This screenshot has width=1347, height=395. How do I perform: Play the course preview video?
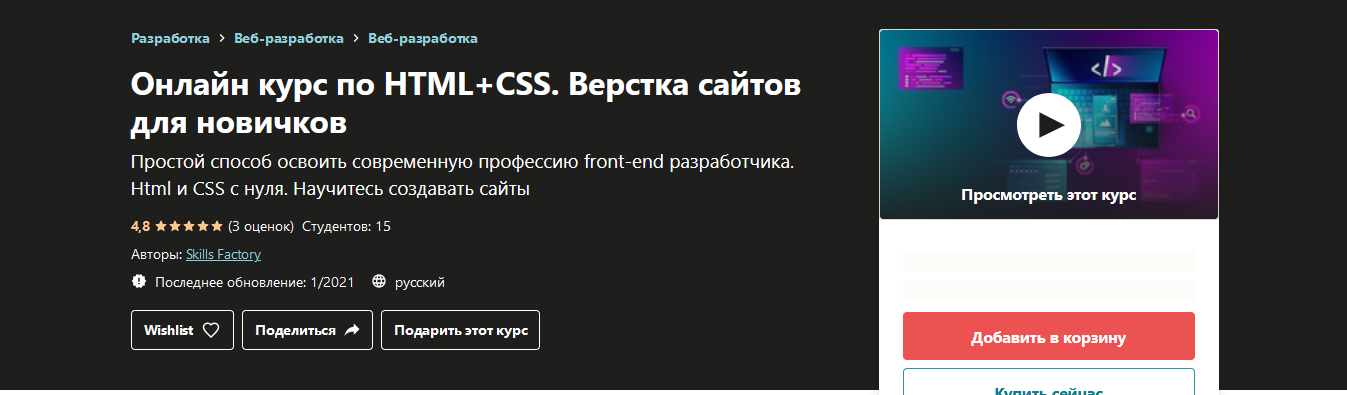[1048, 125]
